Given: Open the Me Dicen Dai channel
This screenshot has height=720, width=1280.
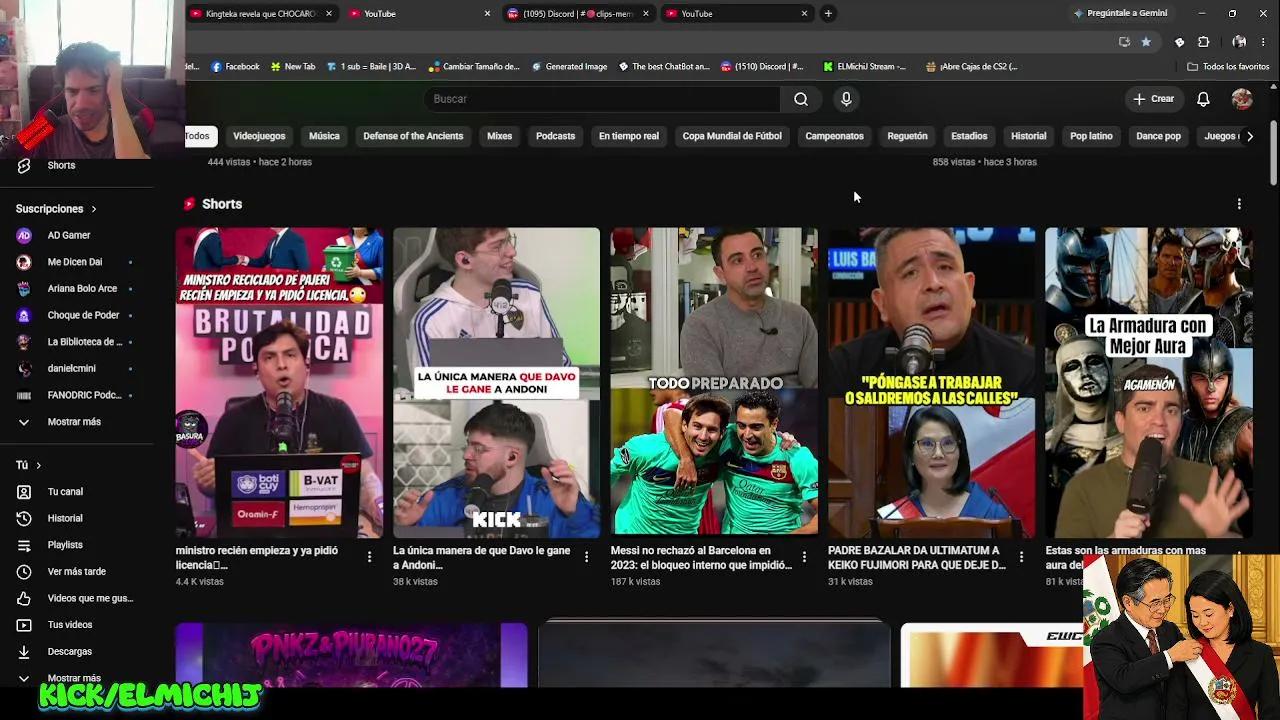Looking at the screenshot, I should tap(77, 262).
